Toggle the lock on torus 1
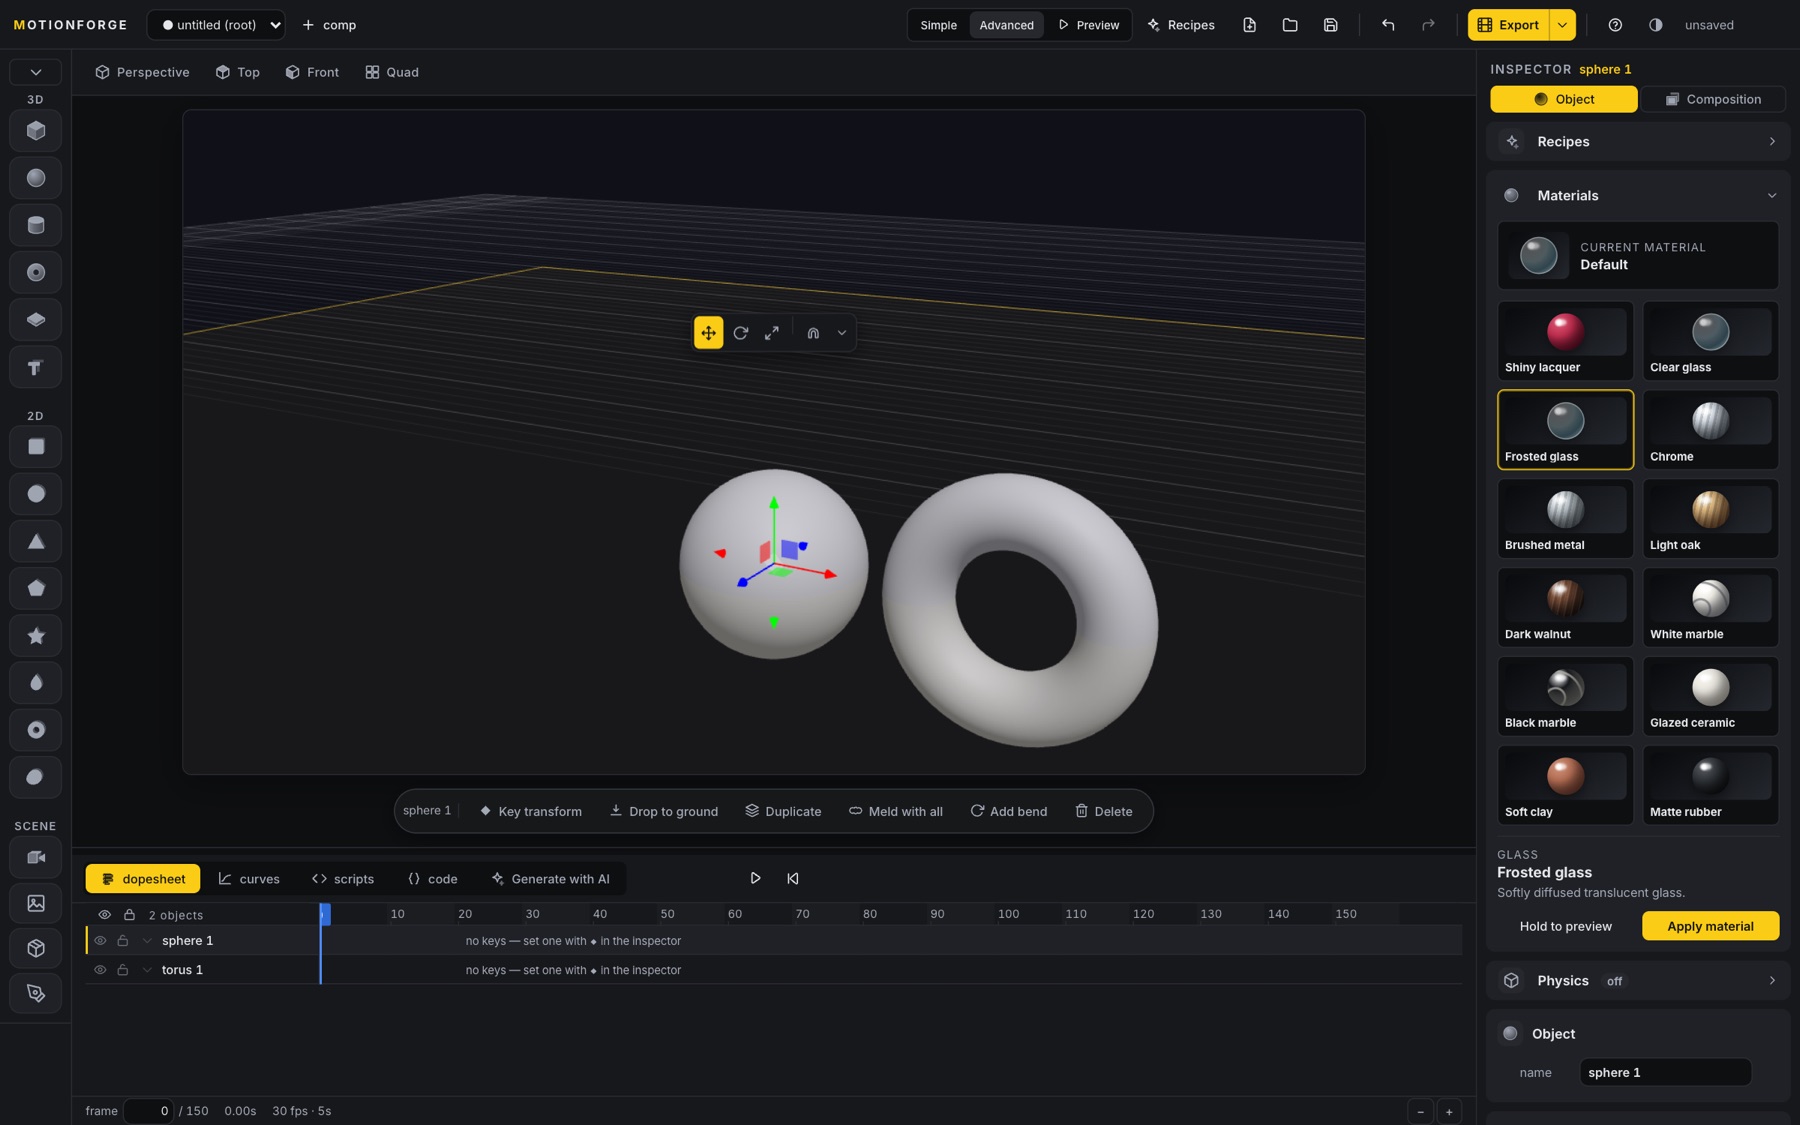Image resolution: width=1800 pixels, height=1125 pixels. (123, 970)
